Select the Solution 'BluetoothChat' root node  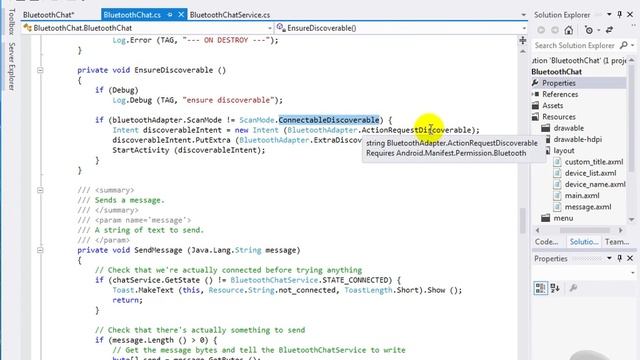coord(579,60)
